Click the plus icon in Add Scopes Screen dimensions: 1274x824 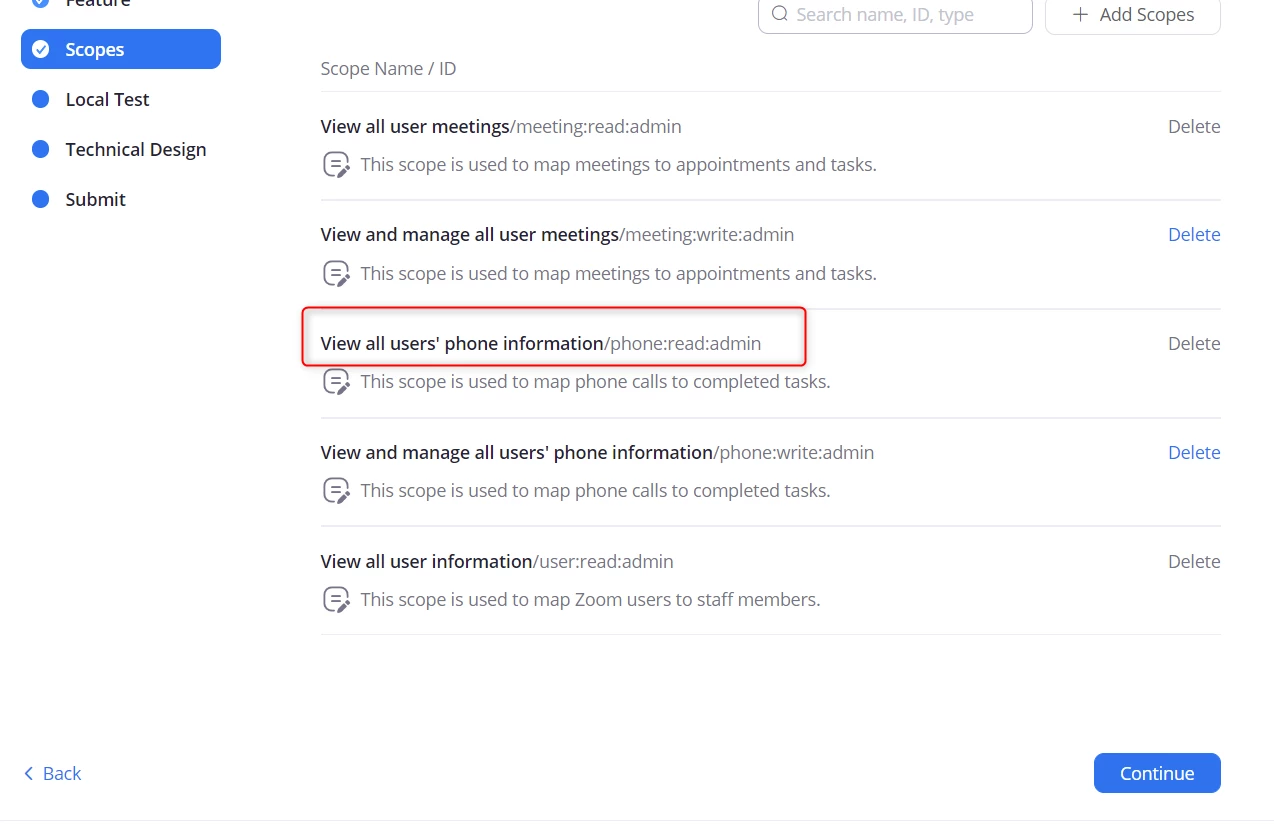[1080, 14]
